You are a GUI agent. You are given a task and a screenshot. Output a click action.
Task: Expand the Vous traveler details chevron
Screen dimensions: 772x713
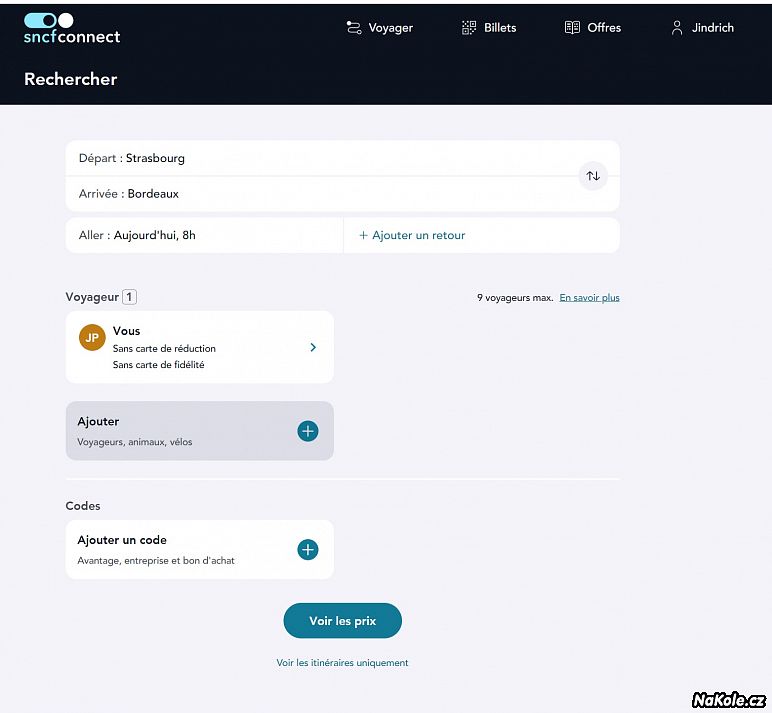pyautogui.click(x=313, y=347)
